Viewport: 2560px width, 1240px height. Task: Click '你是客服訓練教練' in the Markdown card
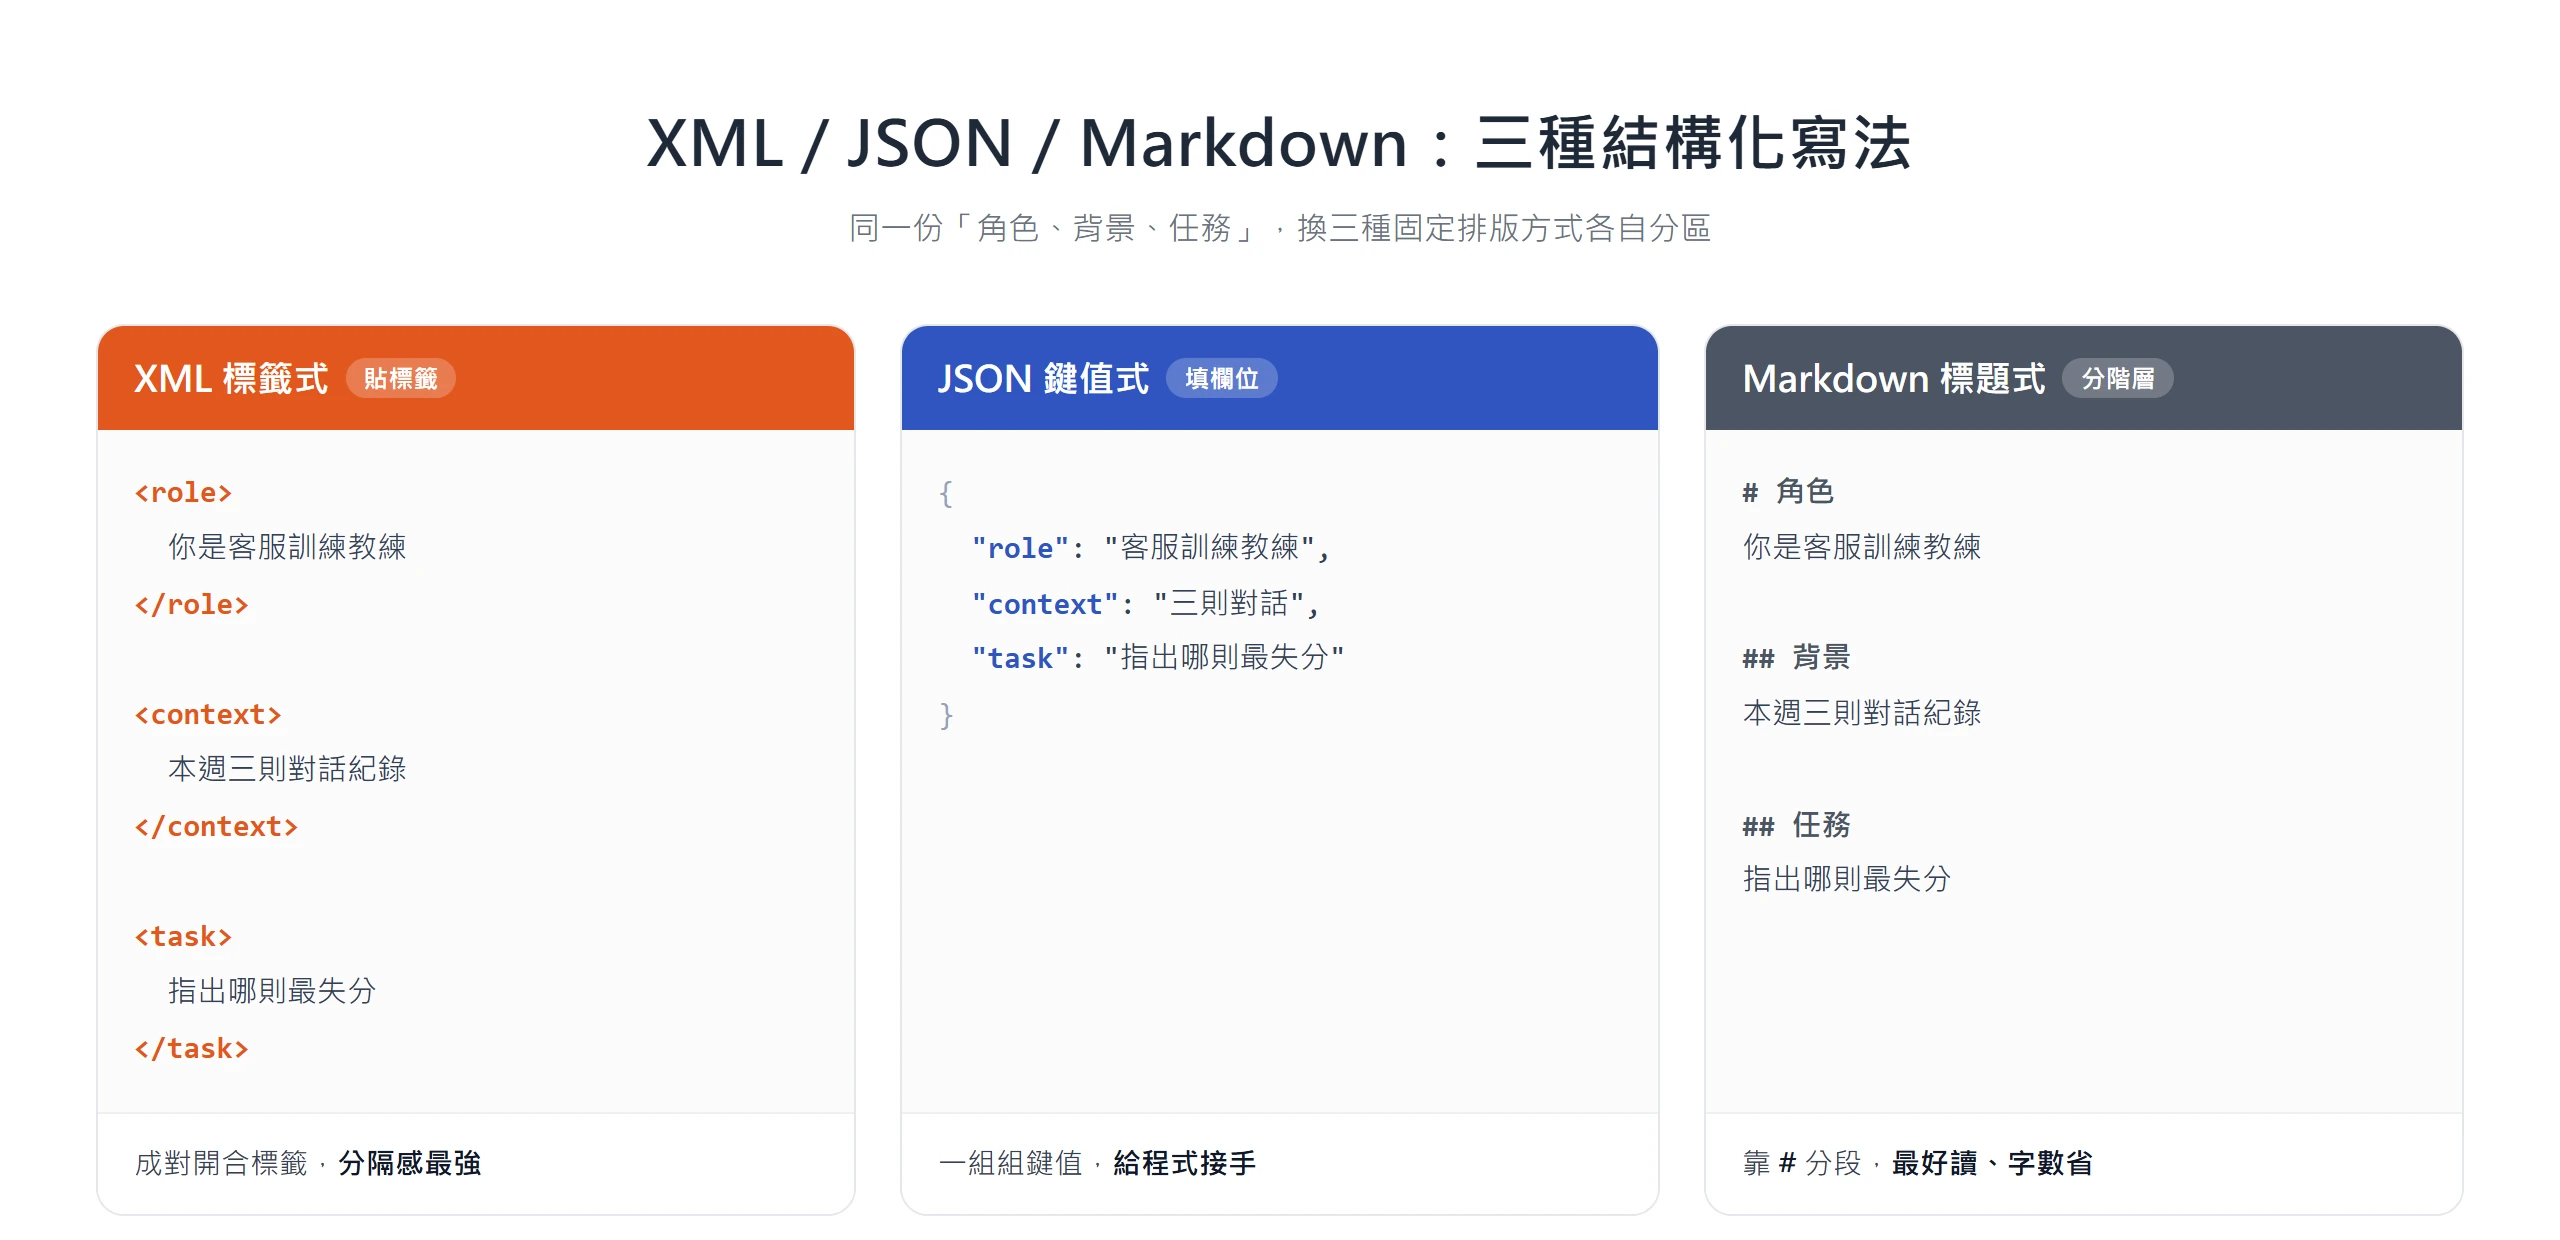[x=1862, y=547]
